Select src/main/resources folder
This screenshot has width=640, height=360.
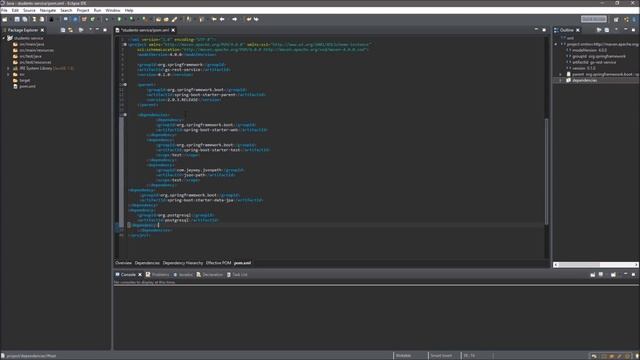[36, 50]
